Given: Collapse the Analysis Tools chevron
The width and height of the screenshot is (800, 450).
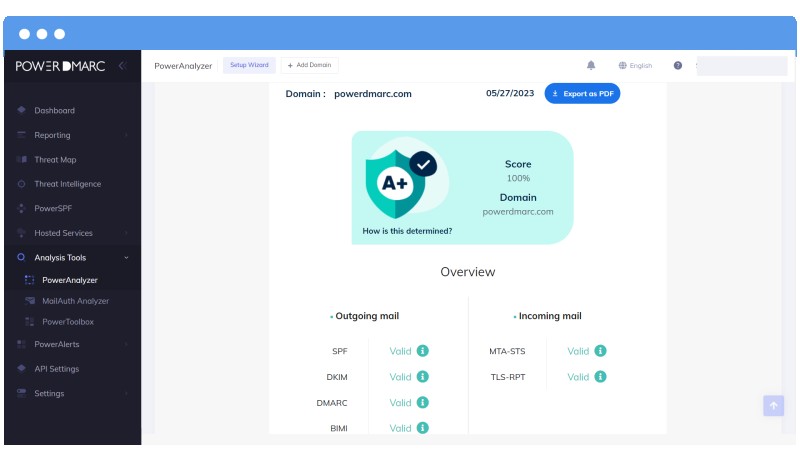Looking at the screenshot, I should (x=126, y=258).
